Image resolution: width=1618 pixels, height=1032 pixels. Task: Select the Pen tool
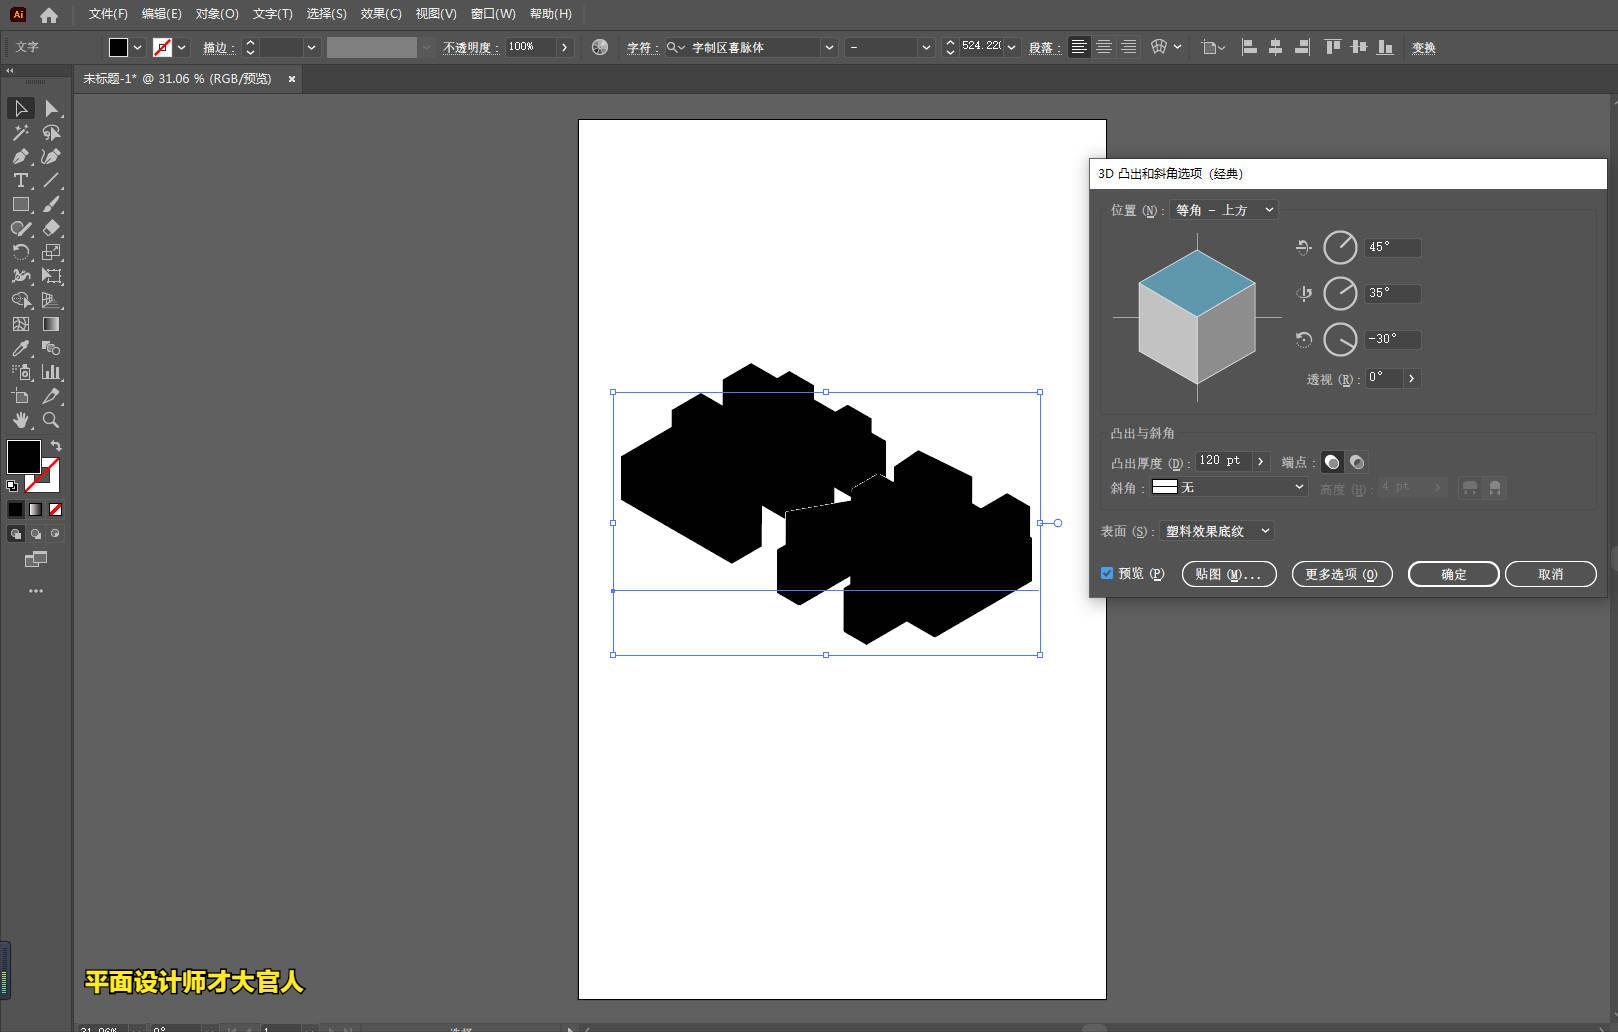[20, 156]
